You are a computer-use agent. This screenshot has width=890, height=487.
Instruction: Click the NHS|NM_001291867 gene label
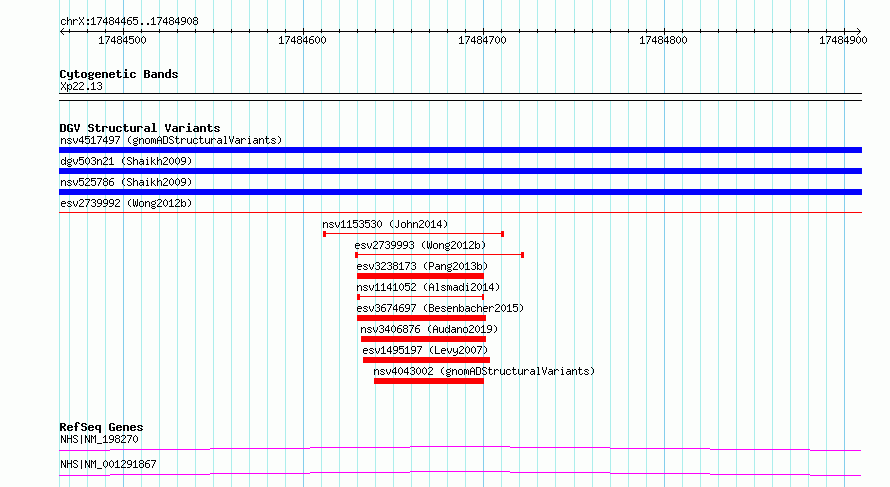[x=108, y=464]
